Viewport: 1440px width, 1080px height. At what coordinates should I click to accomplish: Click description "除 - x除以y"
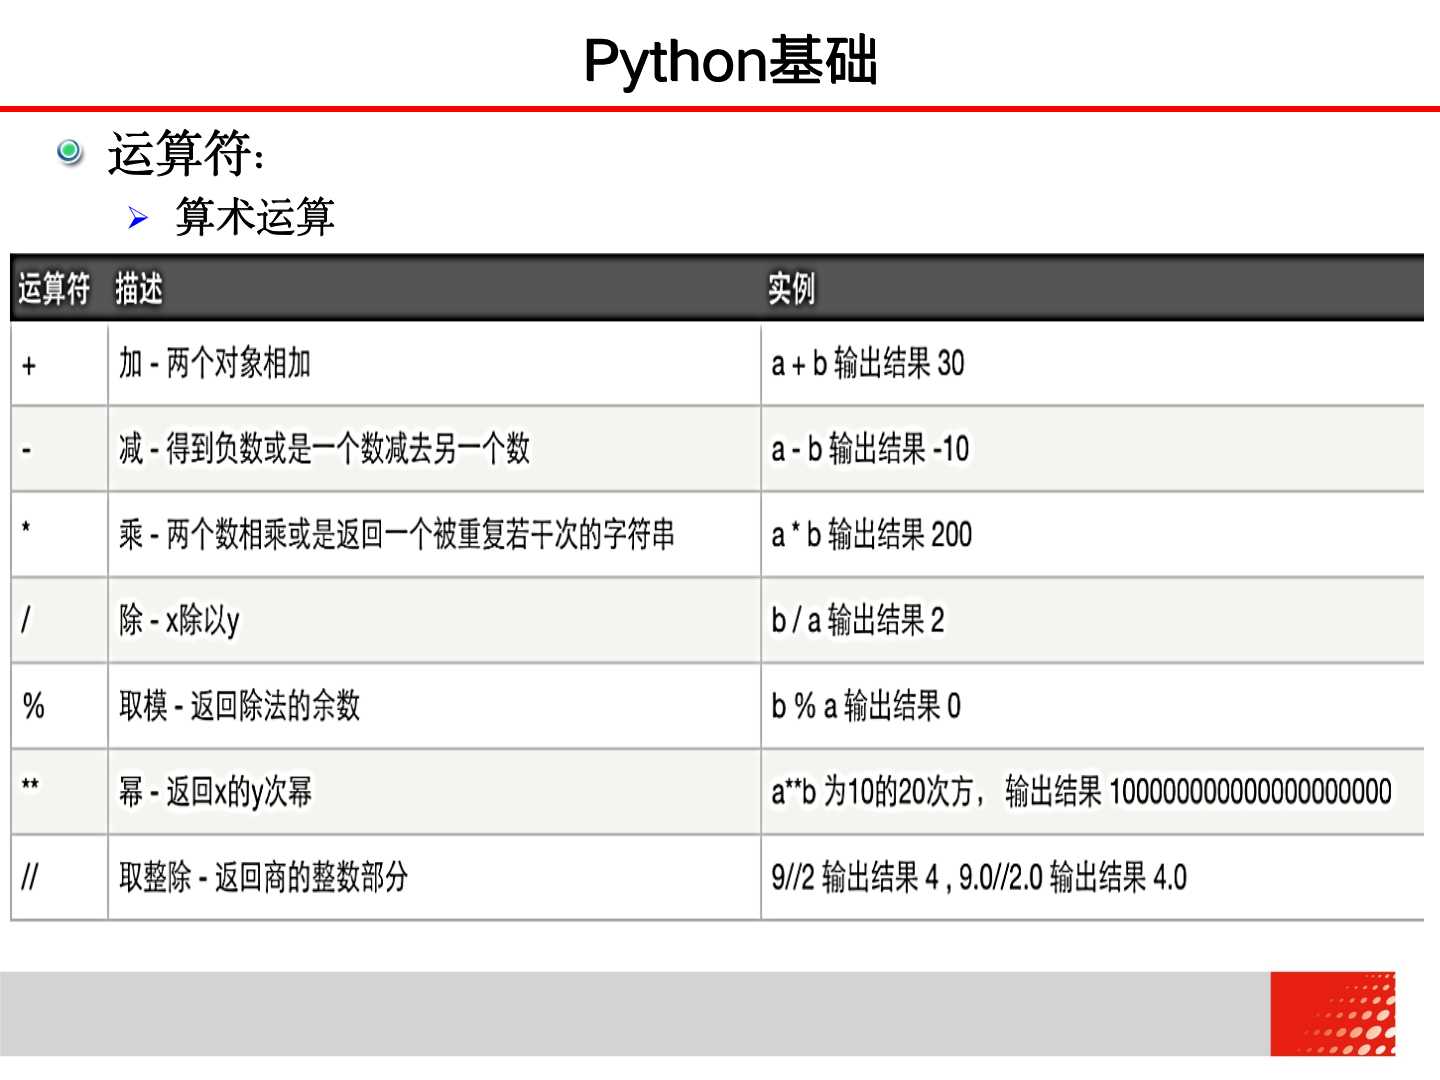(x=179, y=620)
